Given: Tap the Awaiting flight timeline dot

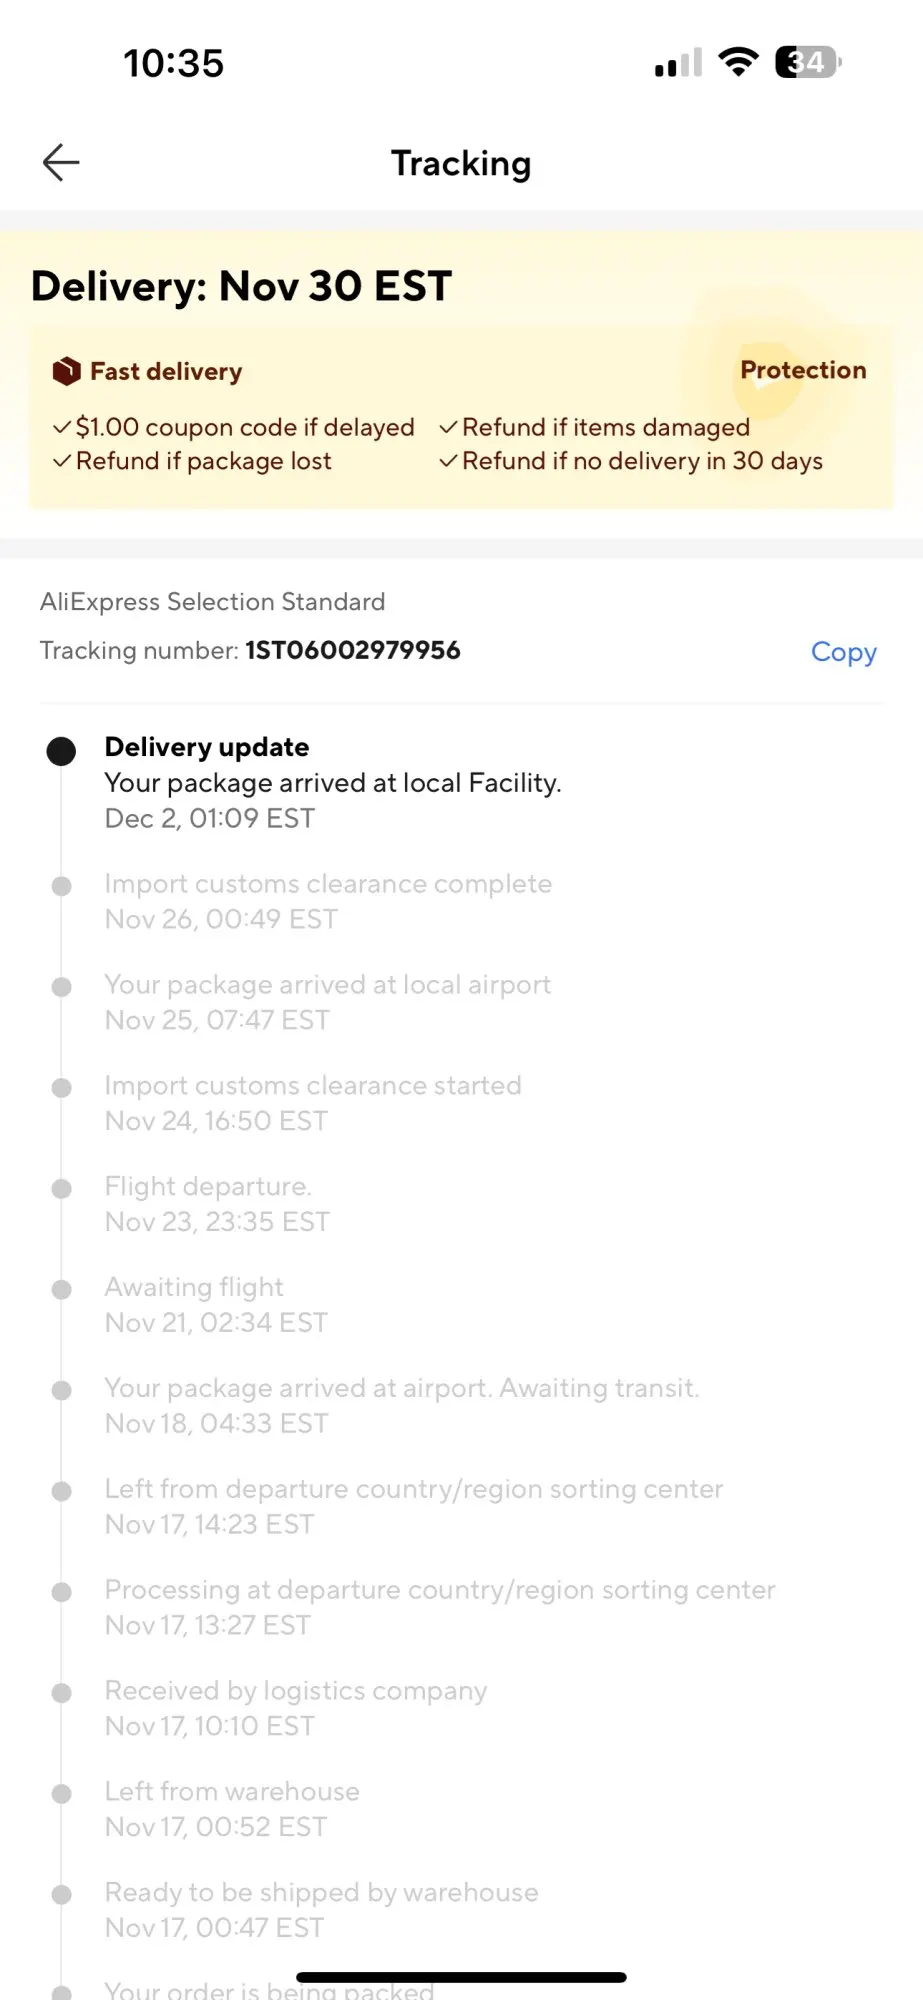Looking at the screenshot, I should [61, 1289].
